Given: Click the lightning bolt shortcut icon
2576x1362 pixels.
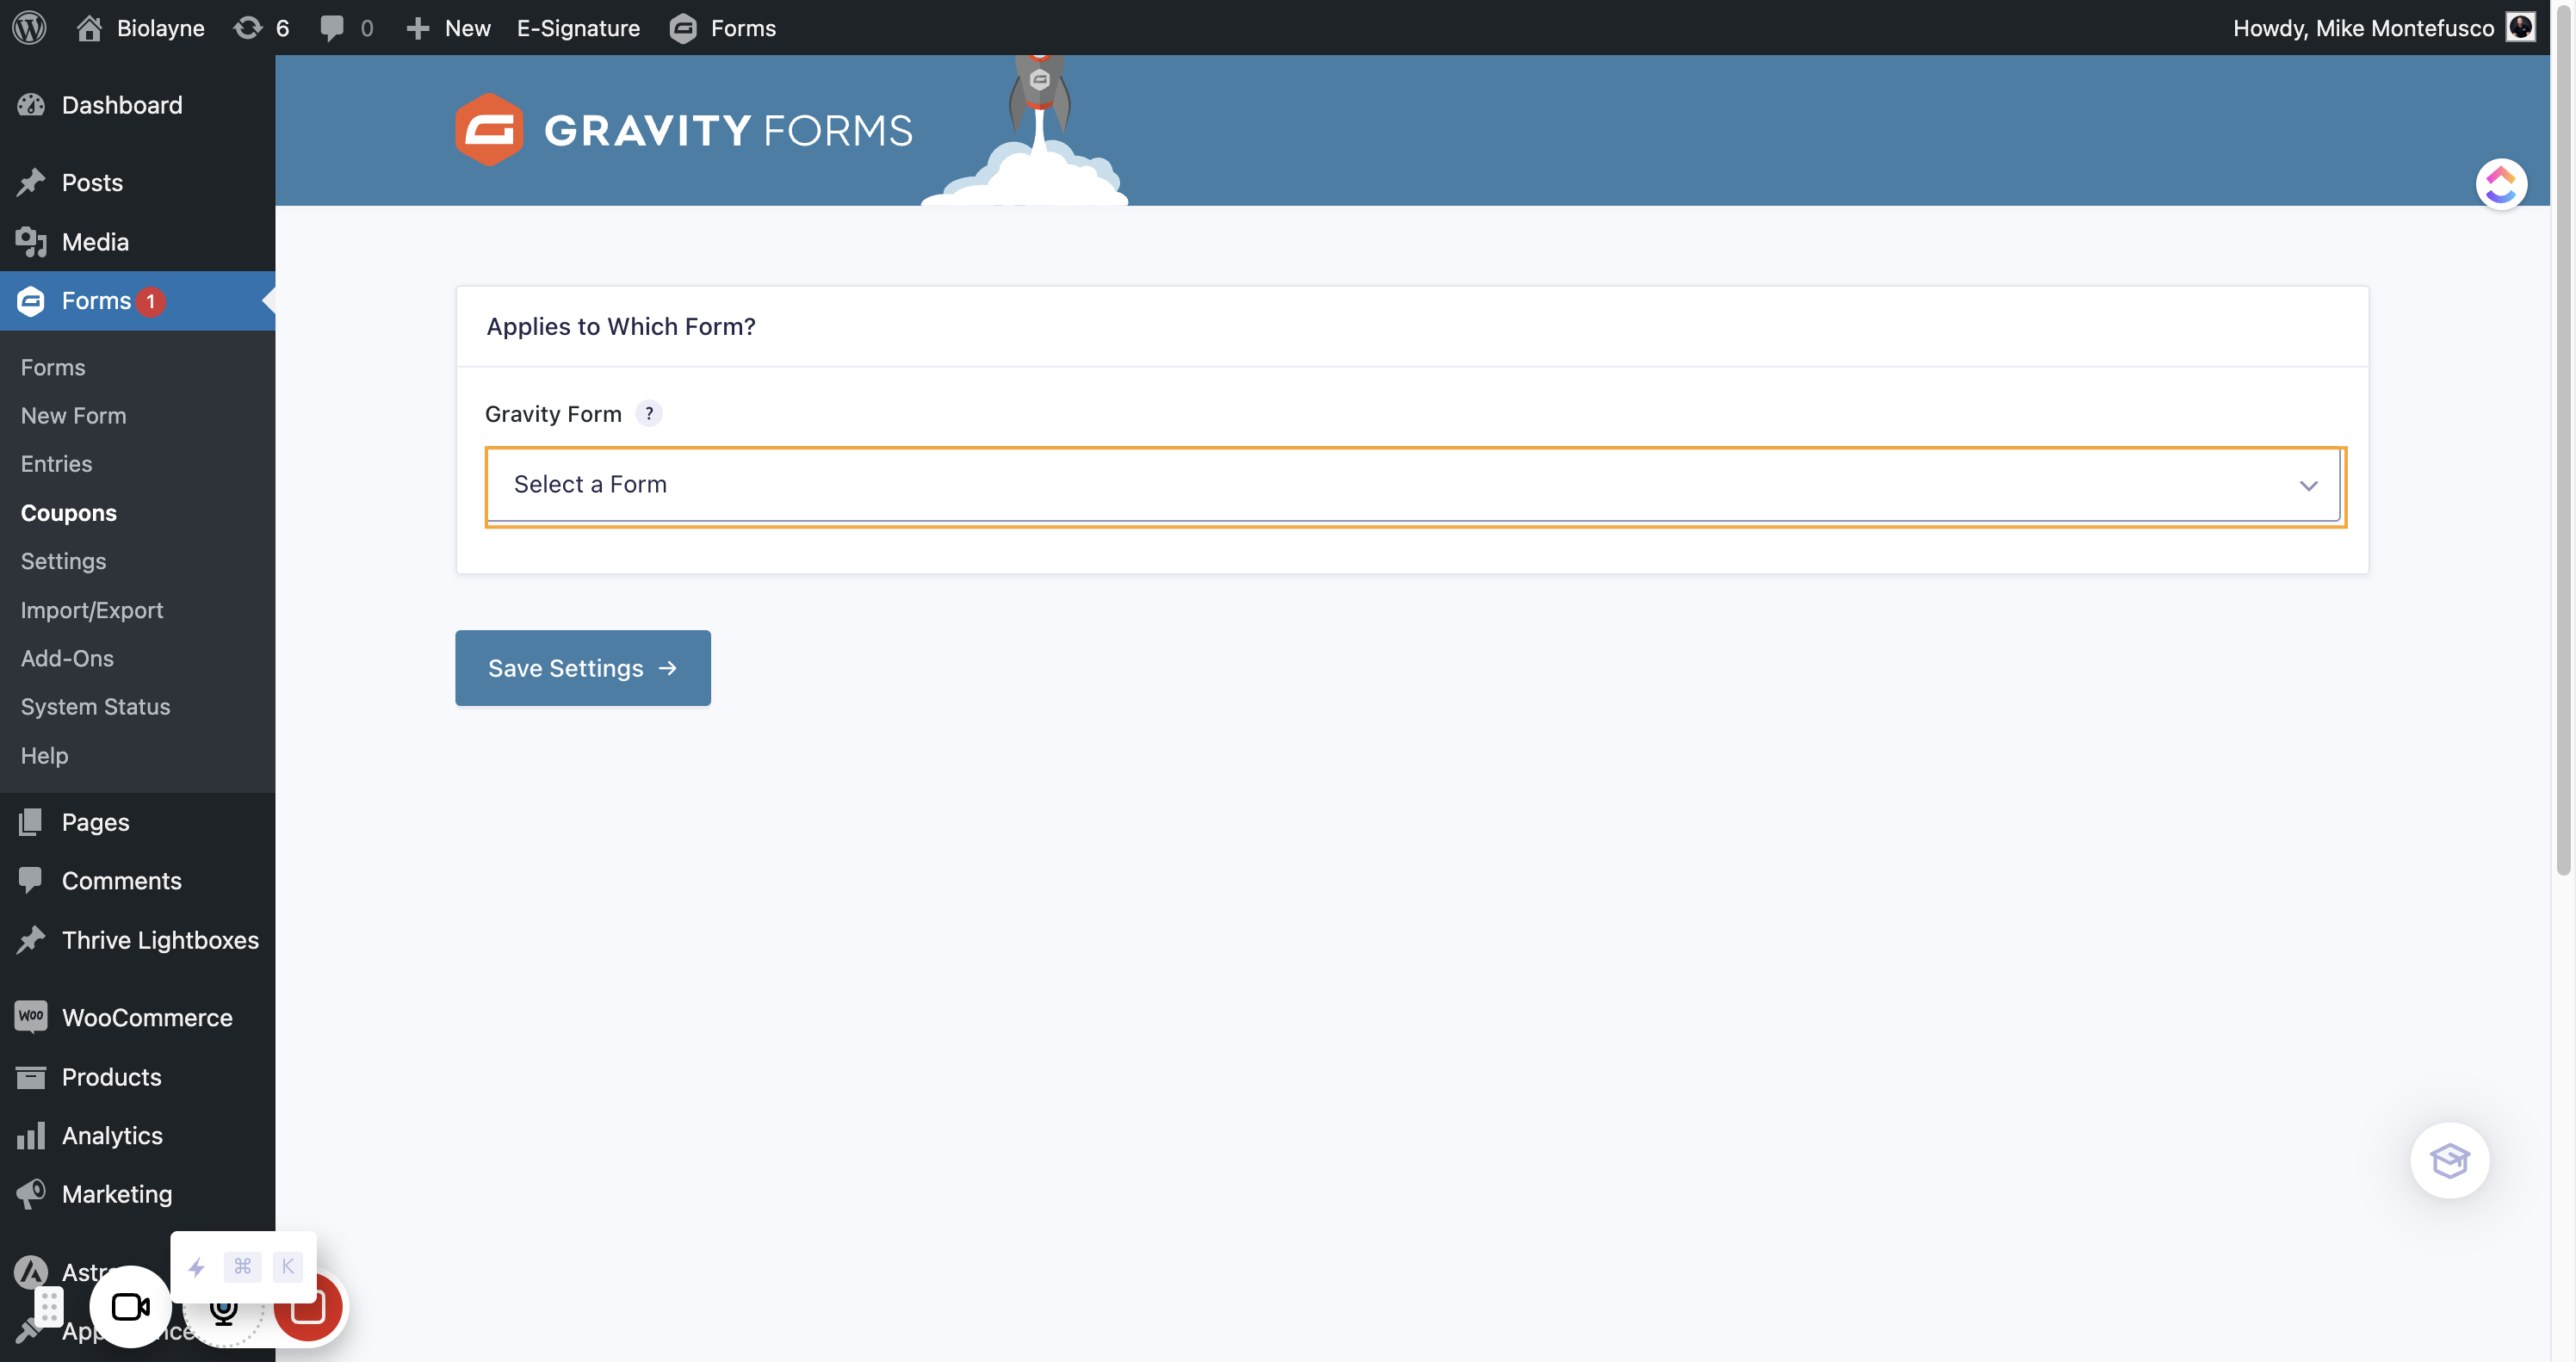Looking at the screenshot, I should click(196, 1267).
